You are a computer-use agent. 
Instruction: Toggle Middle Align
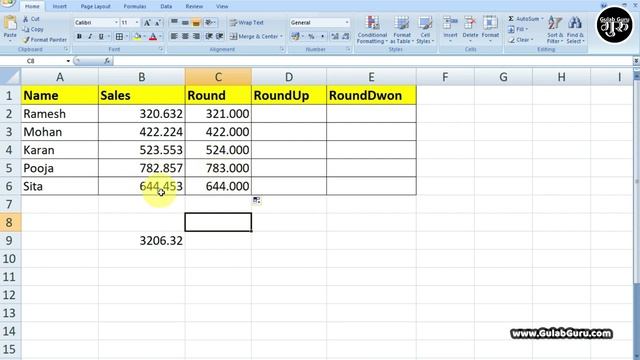pyautogui.click(x=185, y=23)
